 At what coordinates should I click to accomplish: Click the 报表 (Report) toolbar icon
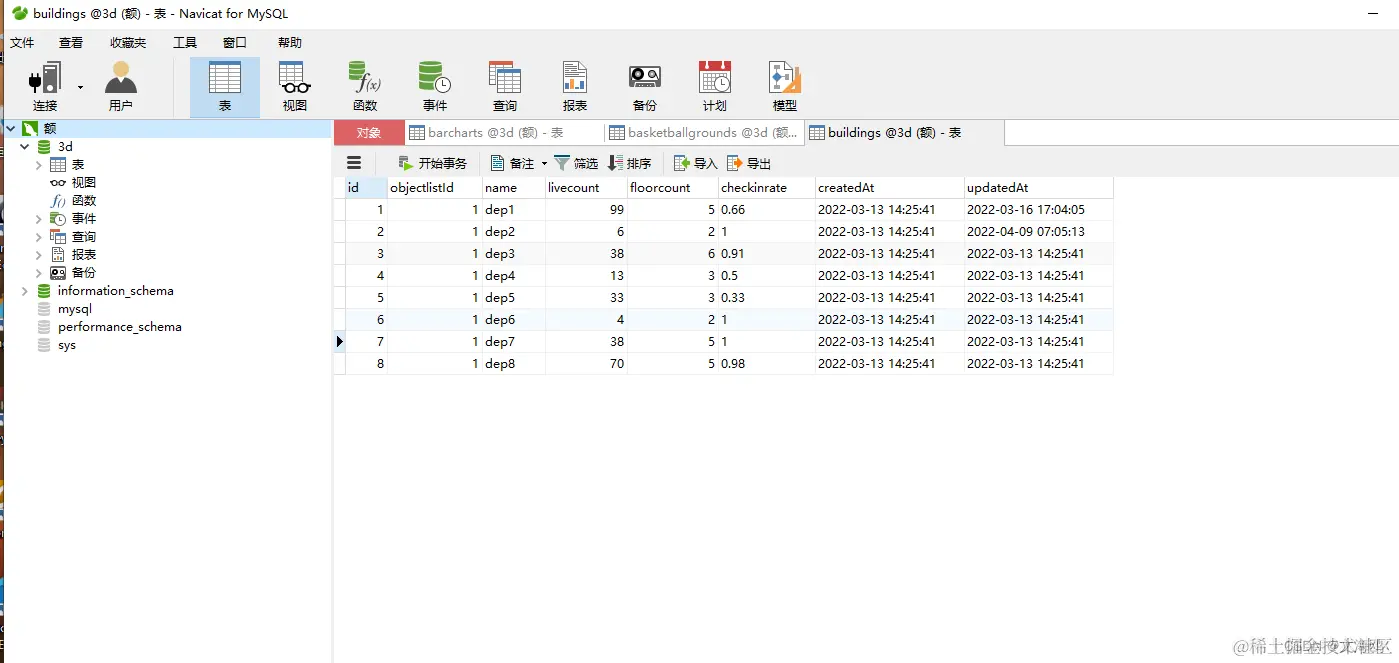click(574, 86)
